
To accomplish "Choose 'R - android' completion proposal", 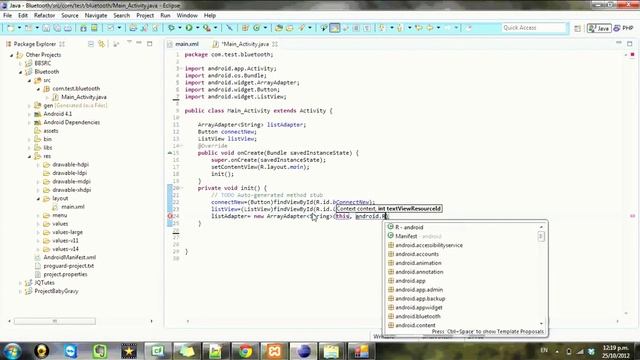I will pyautogui.click(x=409, y=227).
